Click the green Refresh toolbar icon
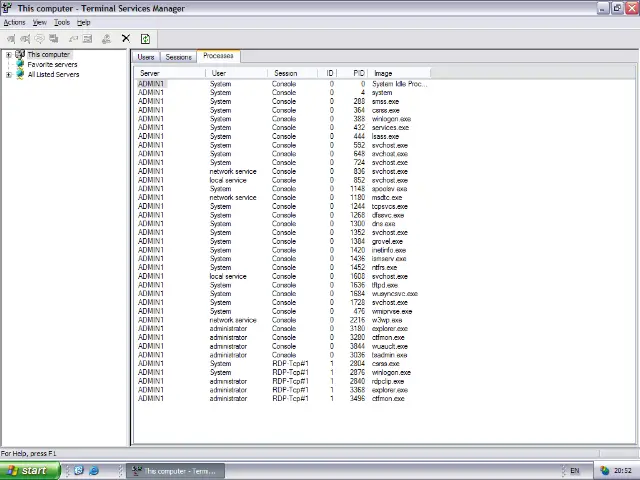The image size is (640, 480). point(145,39)
